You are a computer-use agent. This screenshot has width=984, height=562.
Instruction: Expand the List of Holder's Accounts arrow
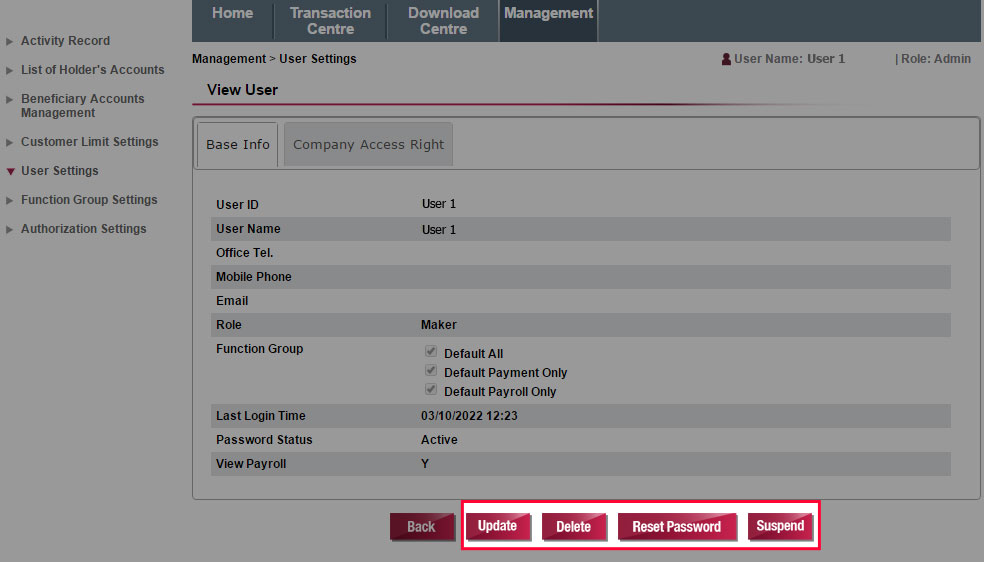(9, 70)
